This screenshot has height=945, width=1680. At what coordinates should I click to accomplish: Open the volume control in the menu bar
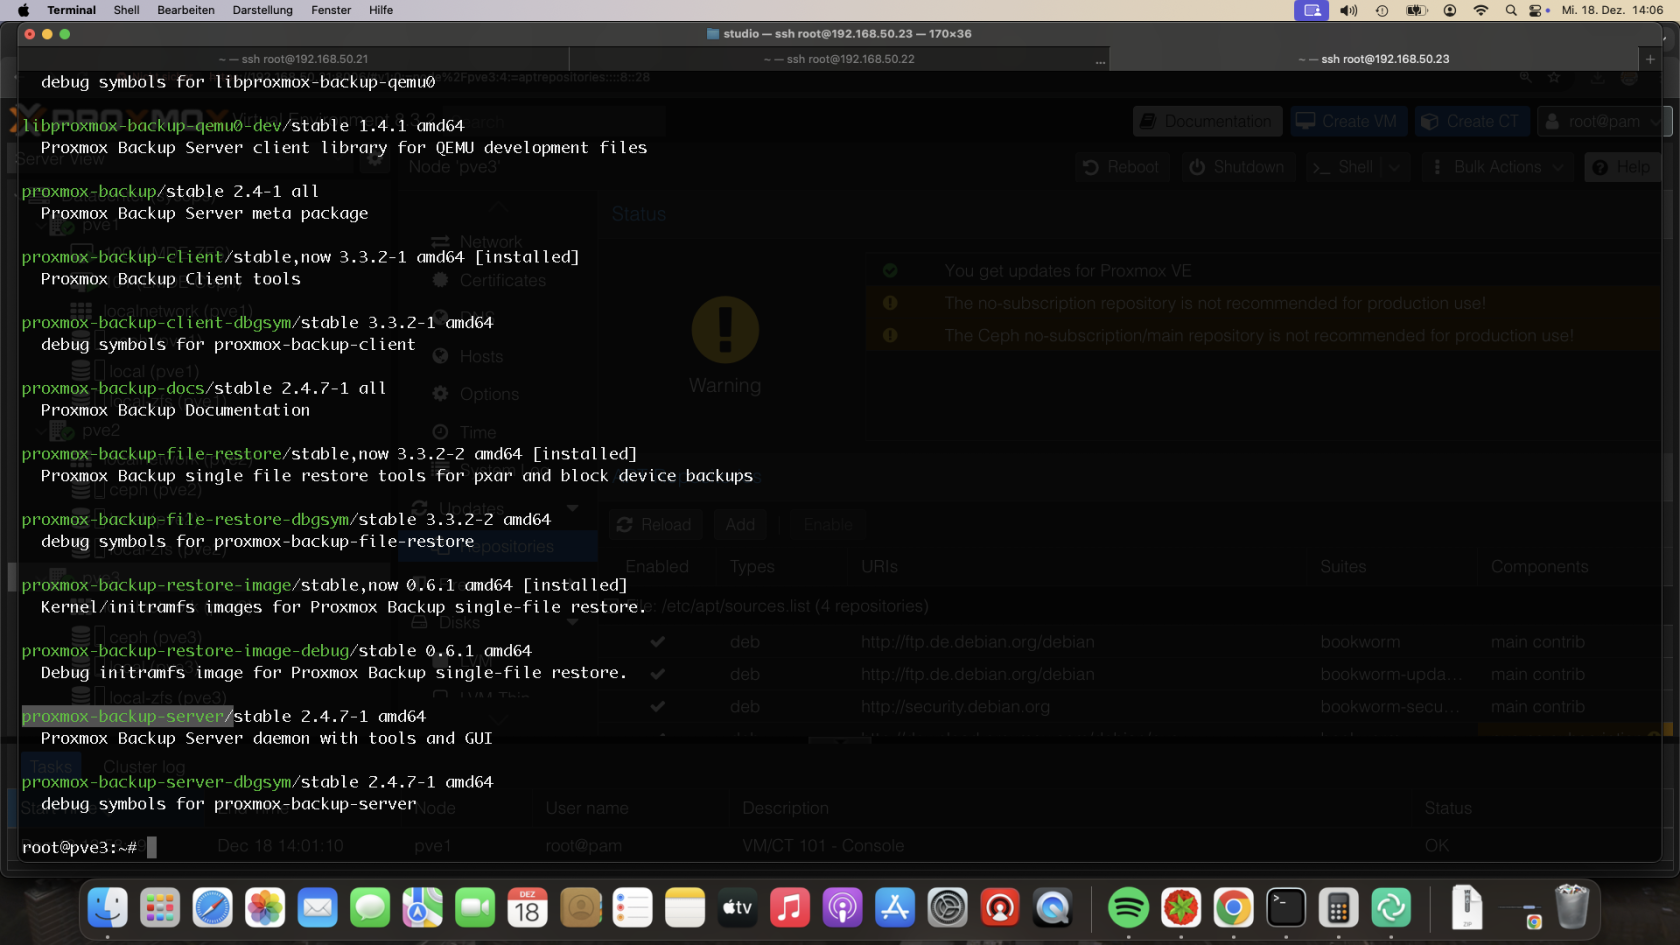click(1349, 10)
